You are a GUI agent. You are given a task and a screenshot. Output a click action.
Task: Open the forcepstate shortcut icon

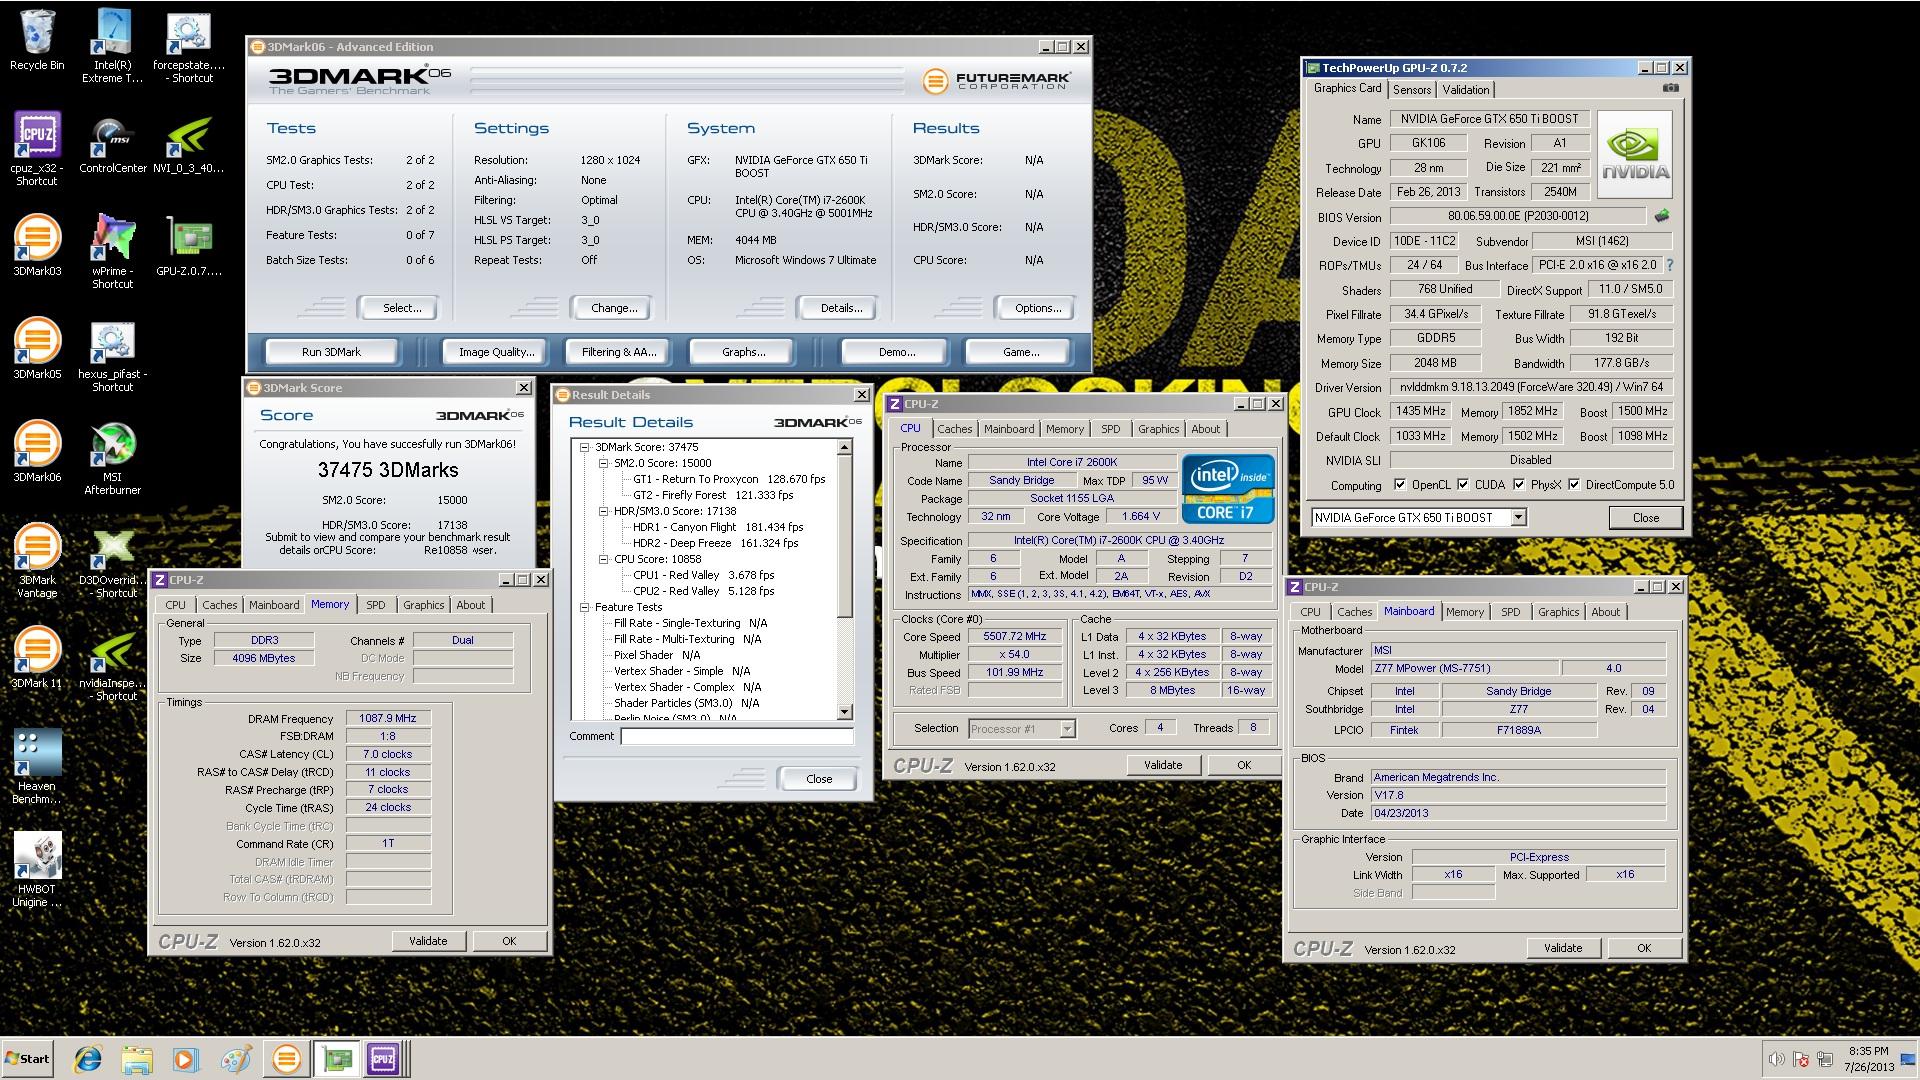(189, 46)
